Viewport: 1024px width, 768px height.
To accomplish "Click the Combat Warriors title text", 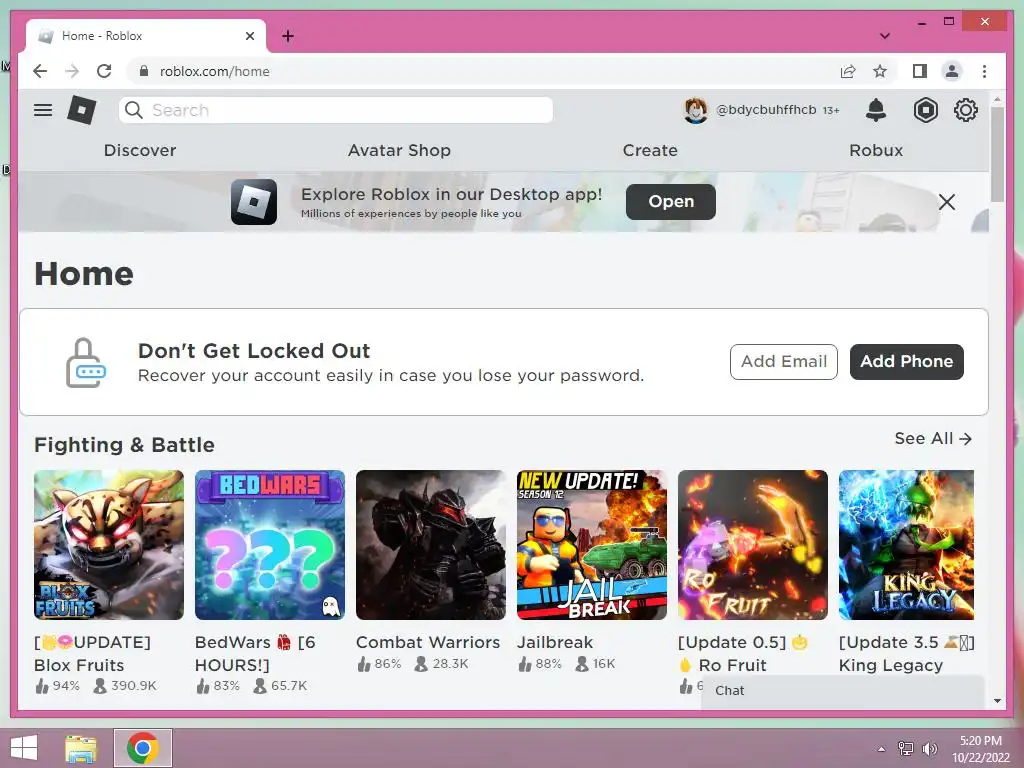I will coord(428,643).
